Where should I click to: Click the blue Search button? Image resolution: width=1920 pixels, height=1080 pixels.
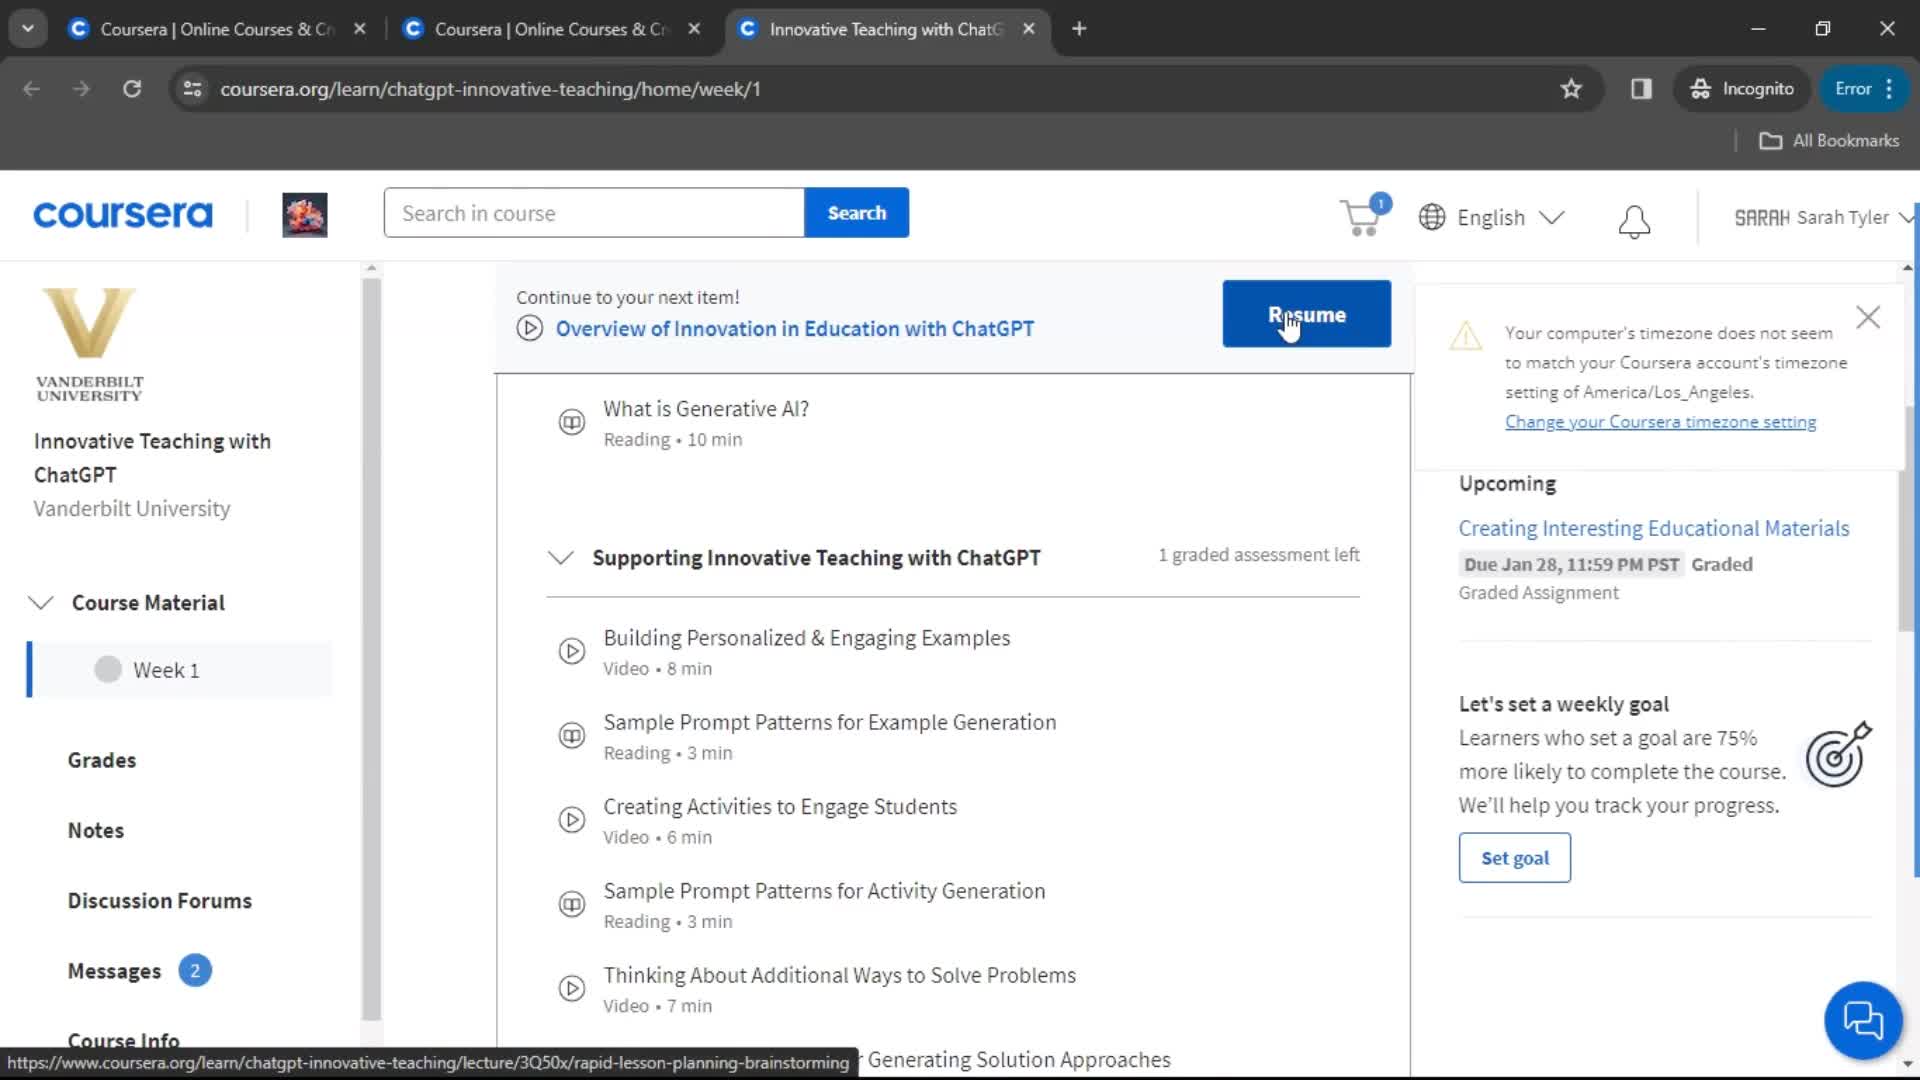(857, 213)
